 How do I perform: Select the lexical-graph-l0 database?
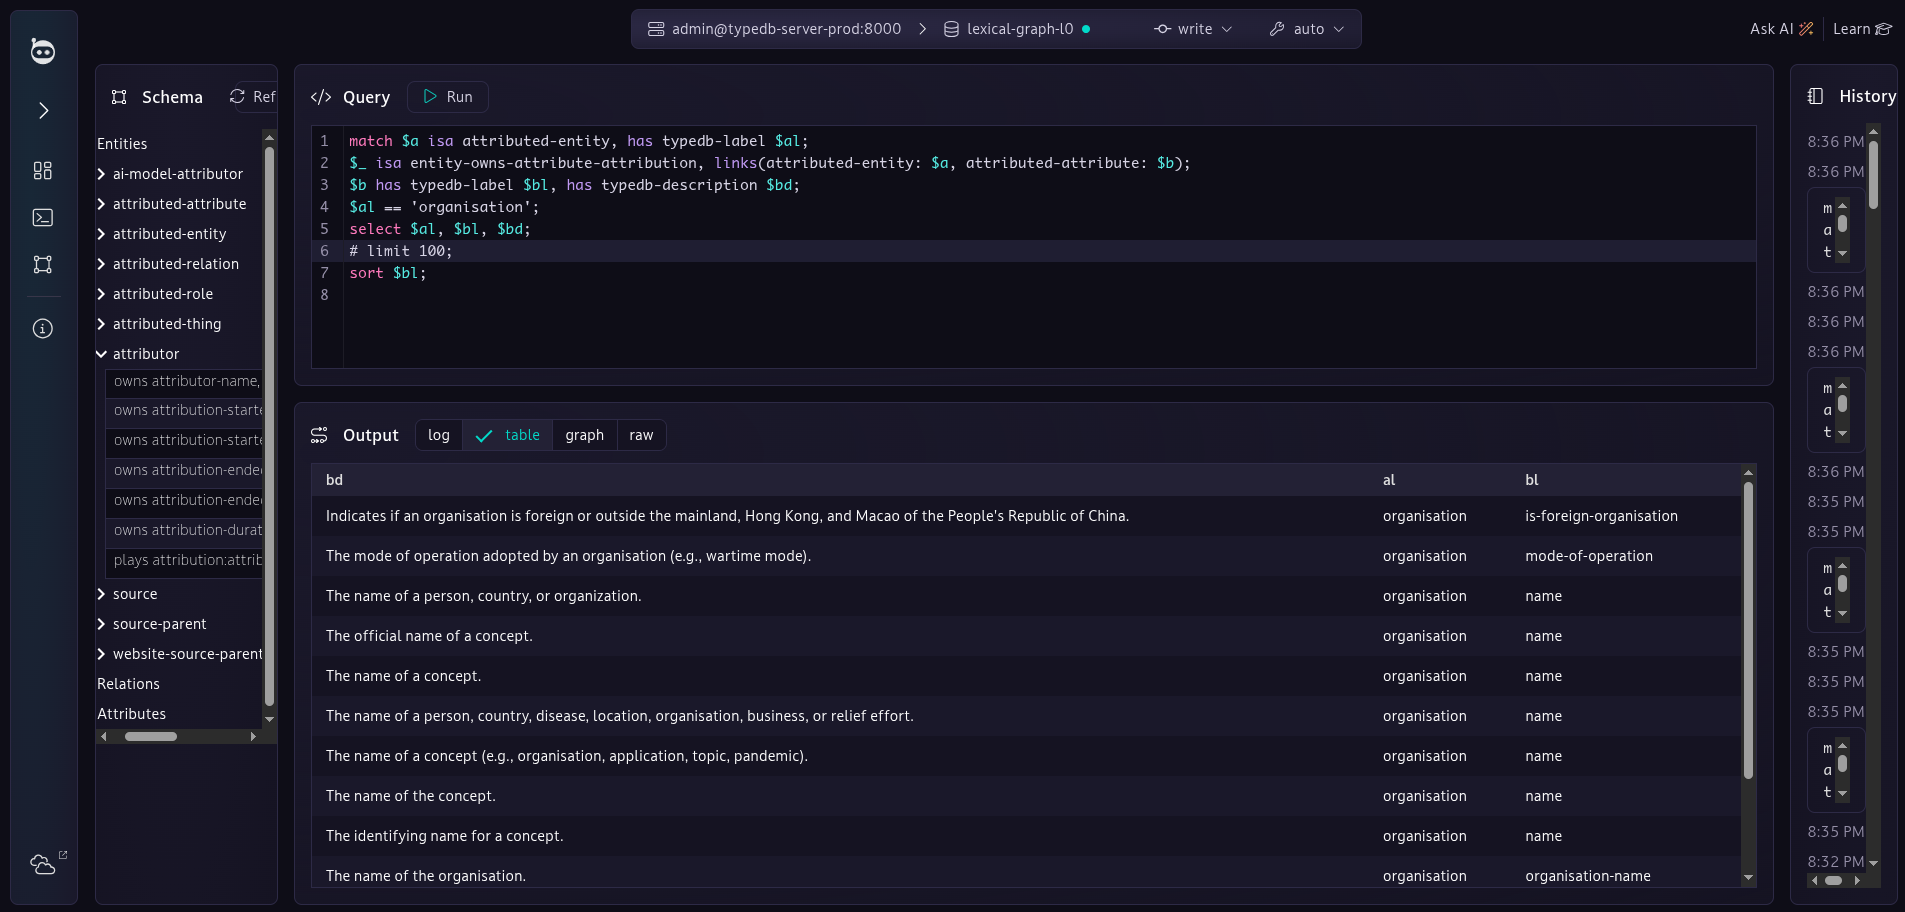(1019, 29)
